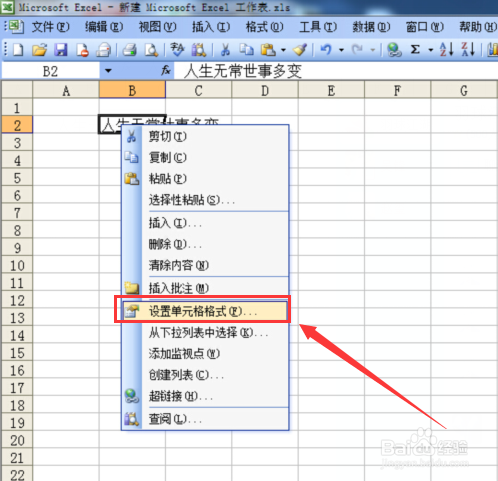Screen dimensions: 498x481
Task: Choose 超链接 from the context menu
Action: pyautogui.click(x=205, y=396)
